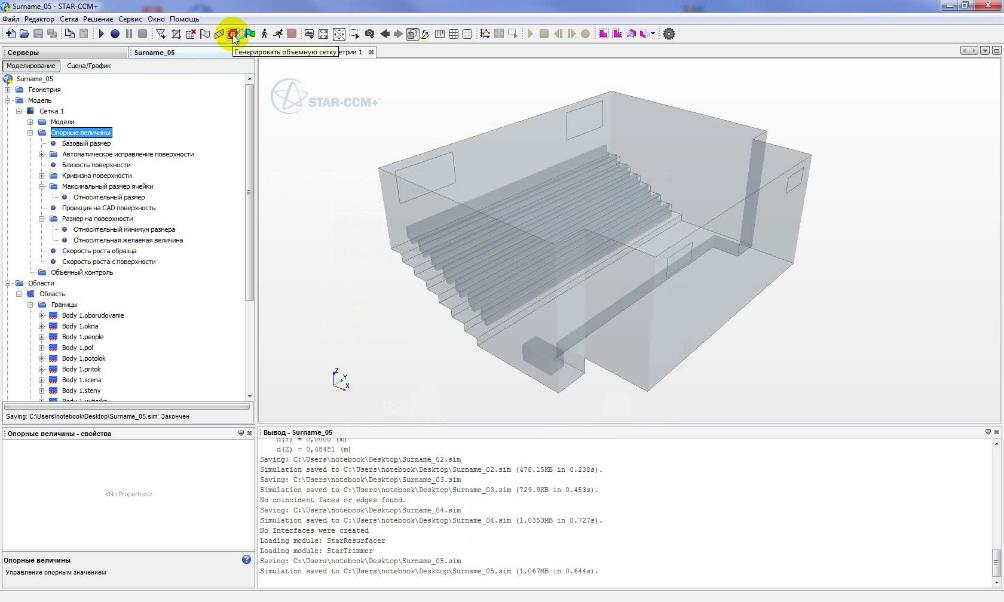Screen dimensions: 1004x602
Task: Select the Surname_05 simulation tab
Action: [154, 52]
